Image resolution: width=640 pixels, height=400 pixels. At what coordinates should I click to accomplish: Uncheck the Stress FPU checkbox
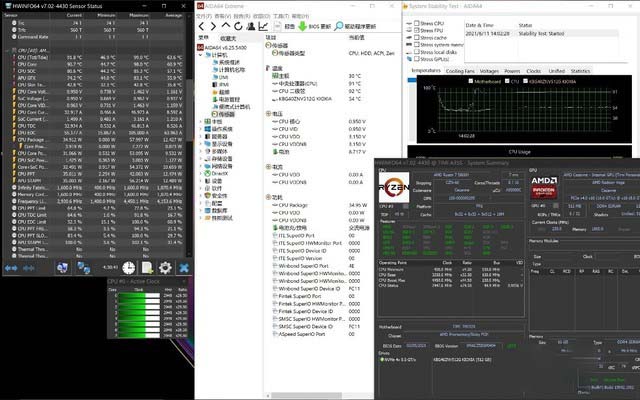pyautogui.click(x=416, y=30)
